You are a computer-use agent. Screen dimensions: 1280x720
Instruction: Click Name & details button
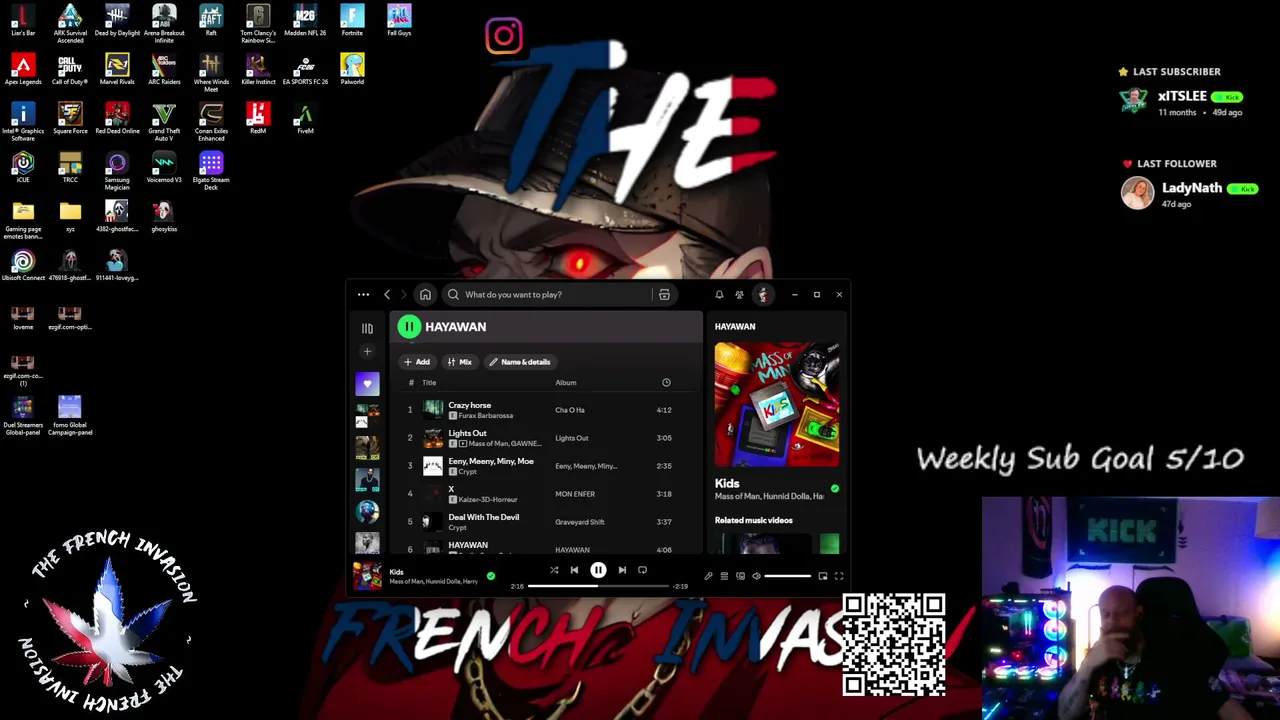point(520,362)
